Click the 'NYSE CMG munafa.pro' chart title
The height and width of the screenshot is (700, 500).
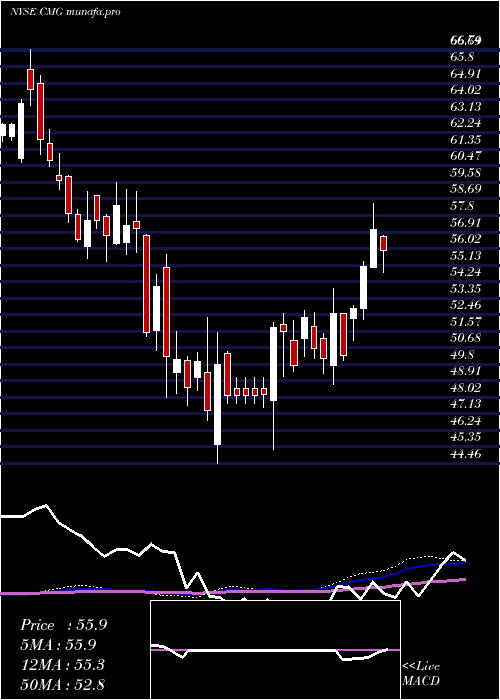[65, 12]
